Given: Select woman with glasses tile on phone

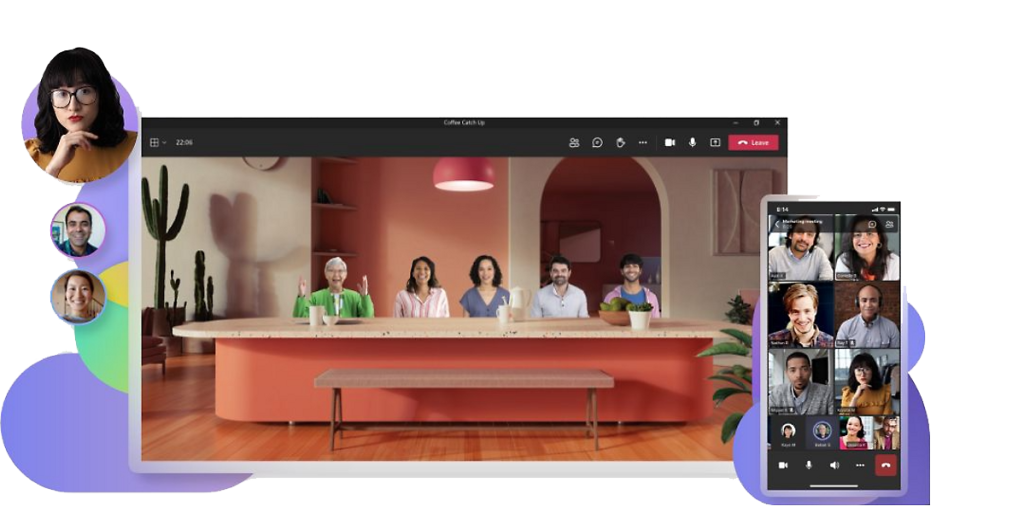Looking at the screenshot, I should pos(867,381).
